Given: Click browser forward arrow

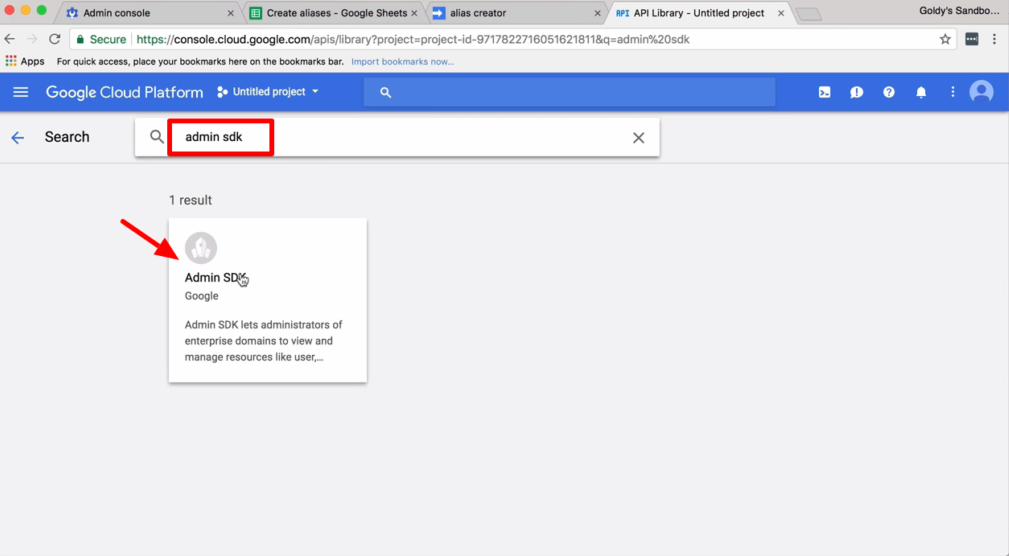Looking at the screenshot, I should (32, 39).
